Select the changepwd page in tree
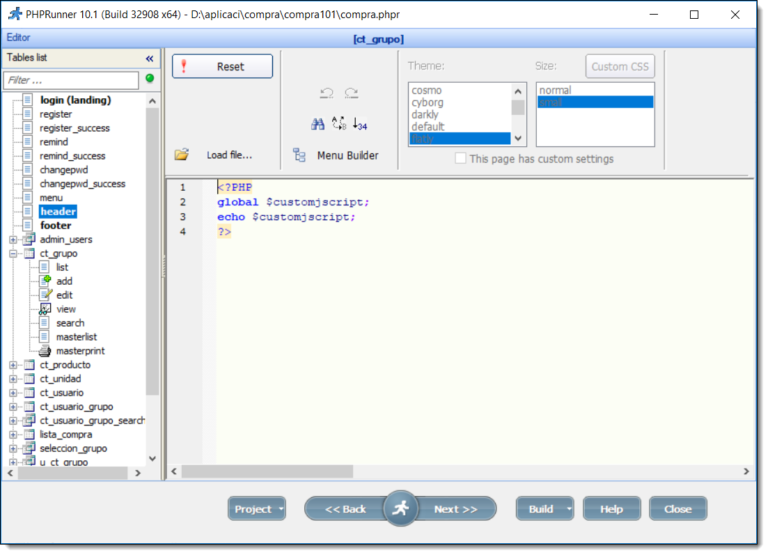The image size is (768, 555). [64, 169]
